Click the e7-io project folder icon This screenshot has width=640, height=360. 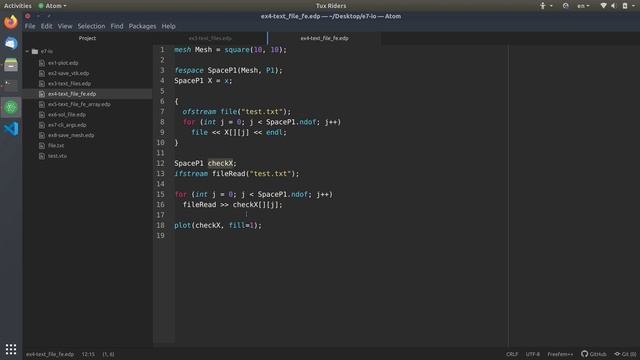pyautogui.click(x=35, y=51)
